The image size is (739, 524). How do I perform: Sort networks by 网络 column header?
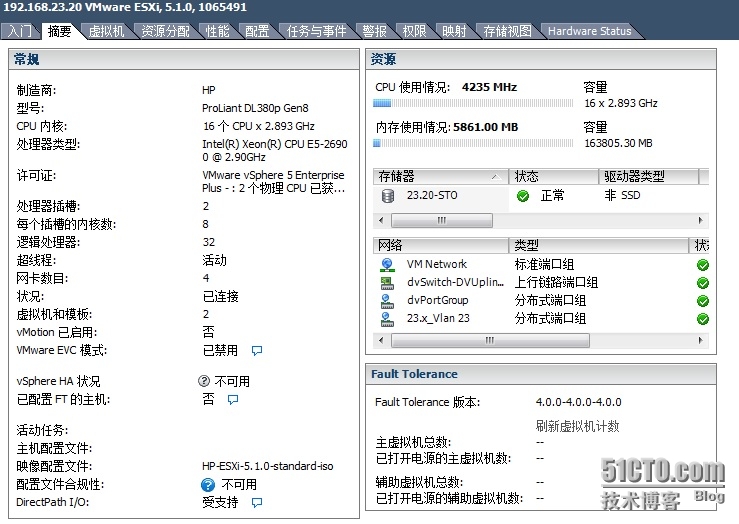click(440, 245)
